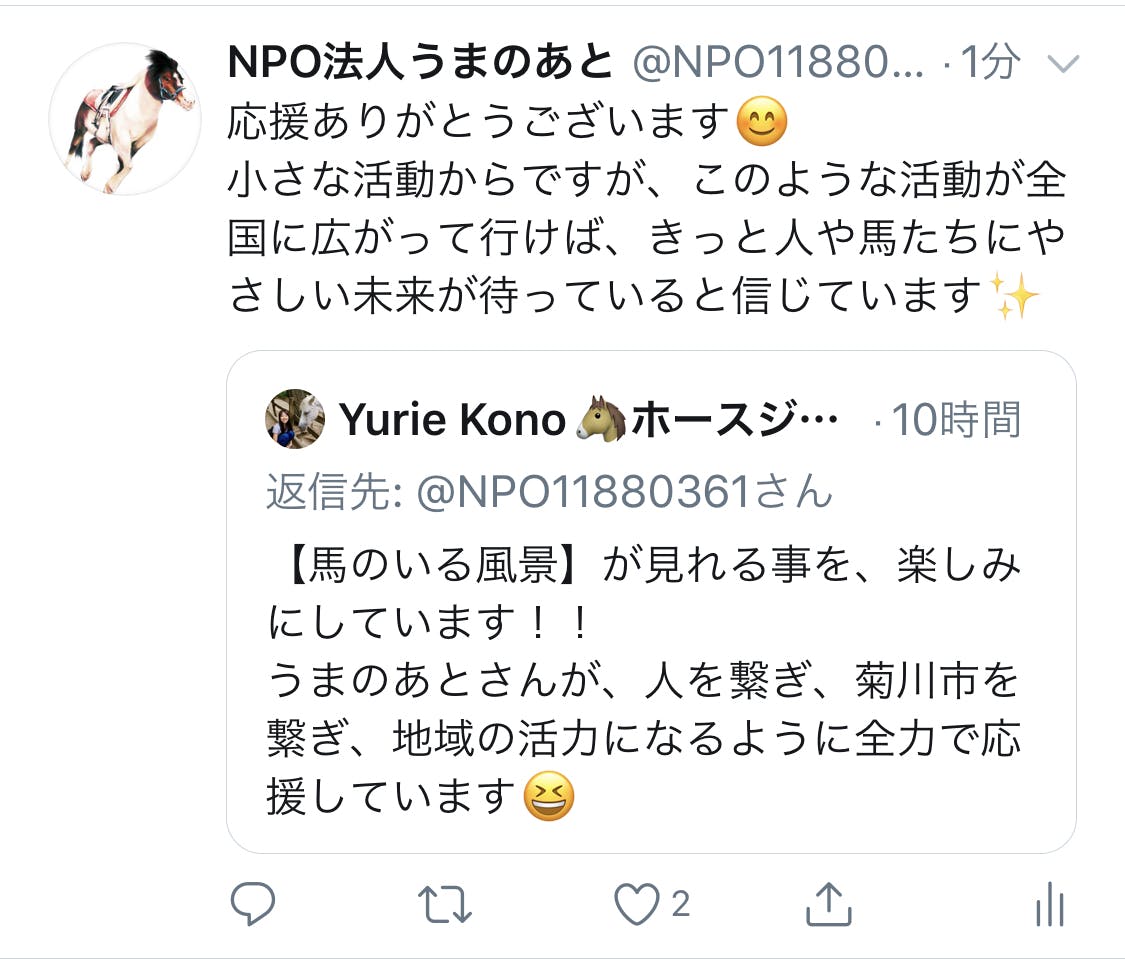Open Yurie Kono's small profile picture

point(295,419)
